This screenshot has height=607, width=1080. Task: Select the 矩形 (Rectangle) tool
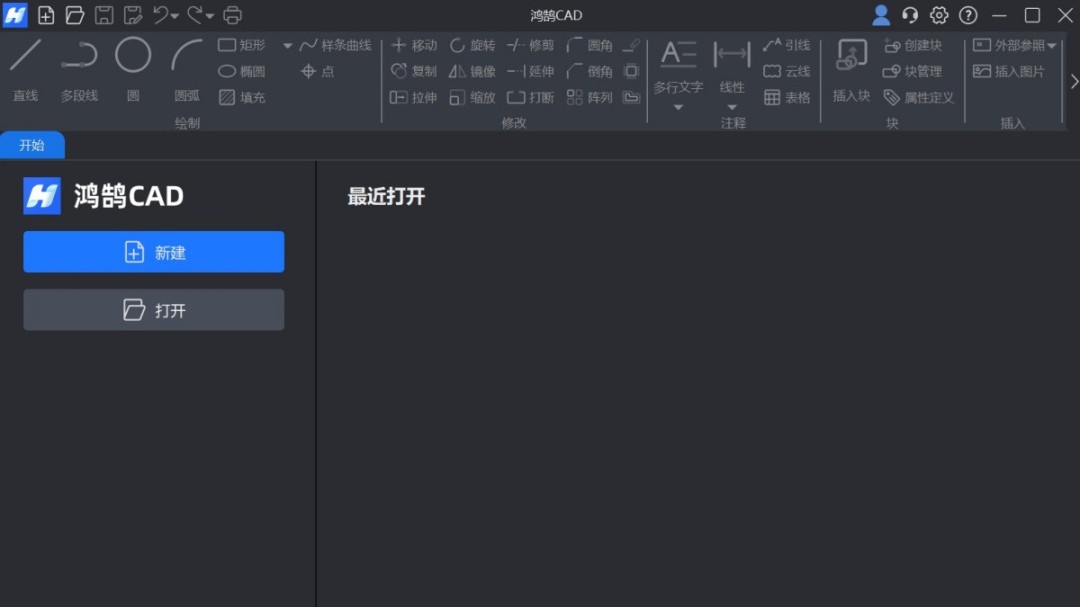click(238, 44)
